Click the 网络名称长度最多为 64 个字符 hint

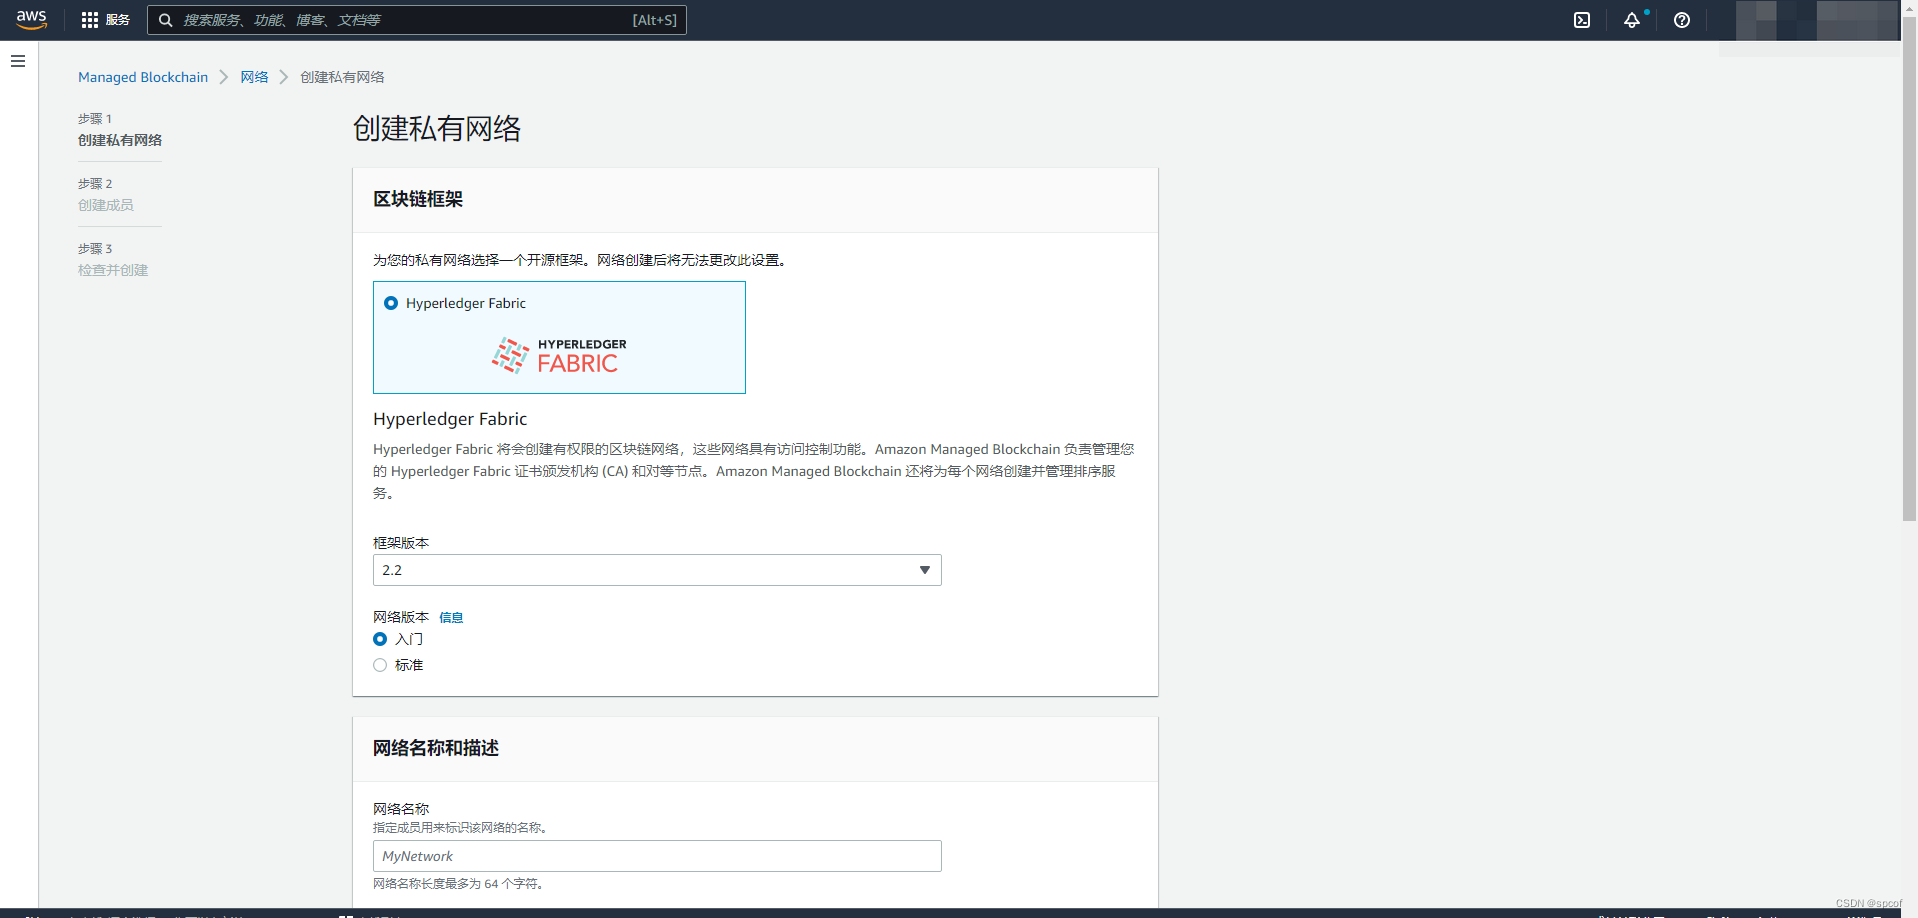[x=458, y=884]
